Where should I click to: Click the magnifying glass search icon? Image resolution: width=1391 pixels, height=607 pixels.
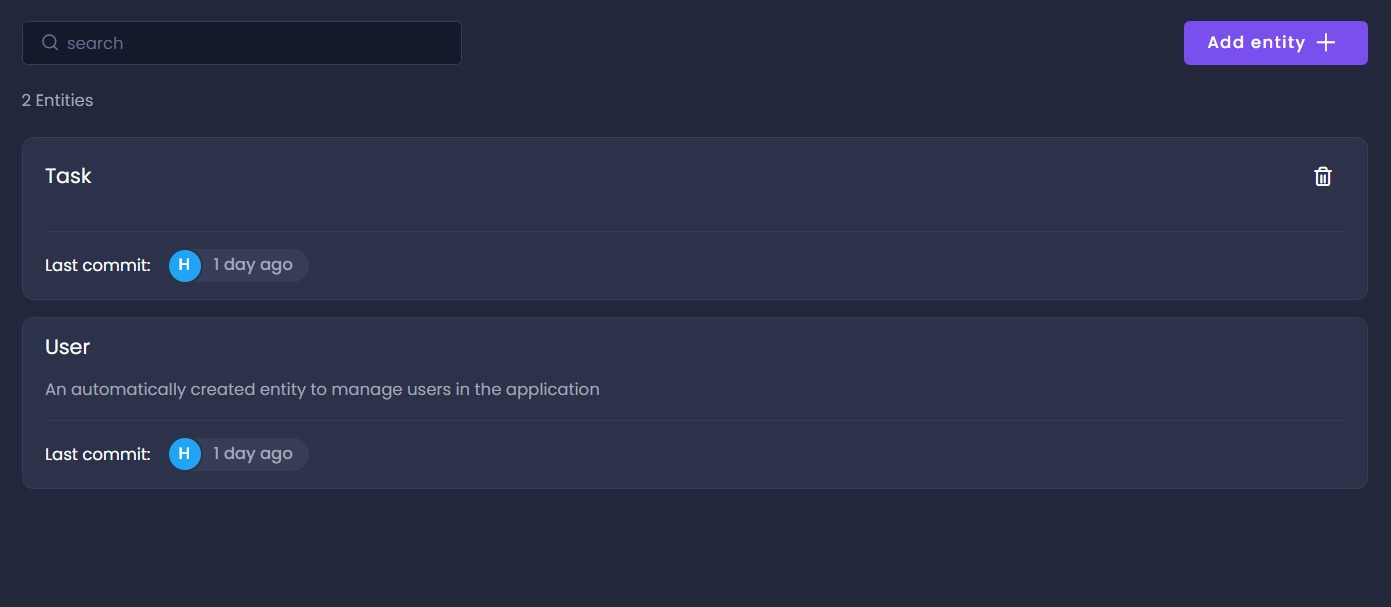coord(50,43)
